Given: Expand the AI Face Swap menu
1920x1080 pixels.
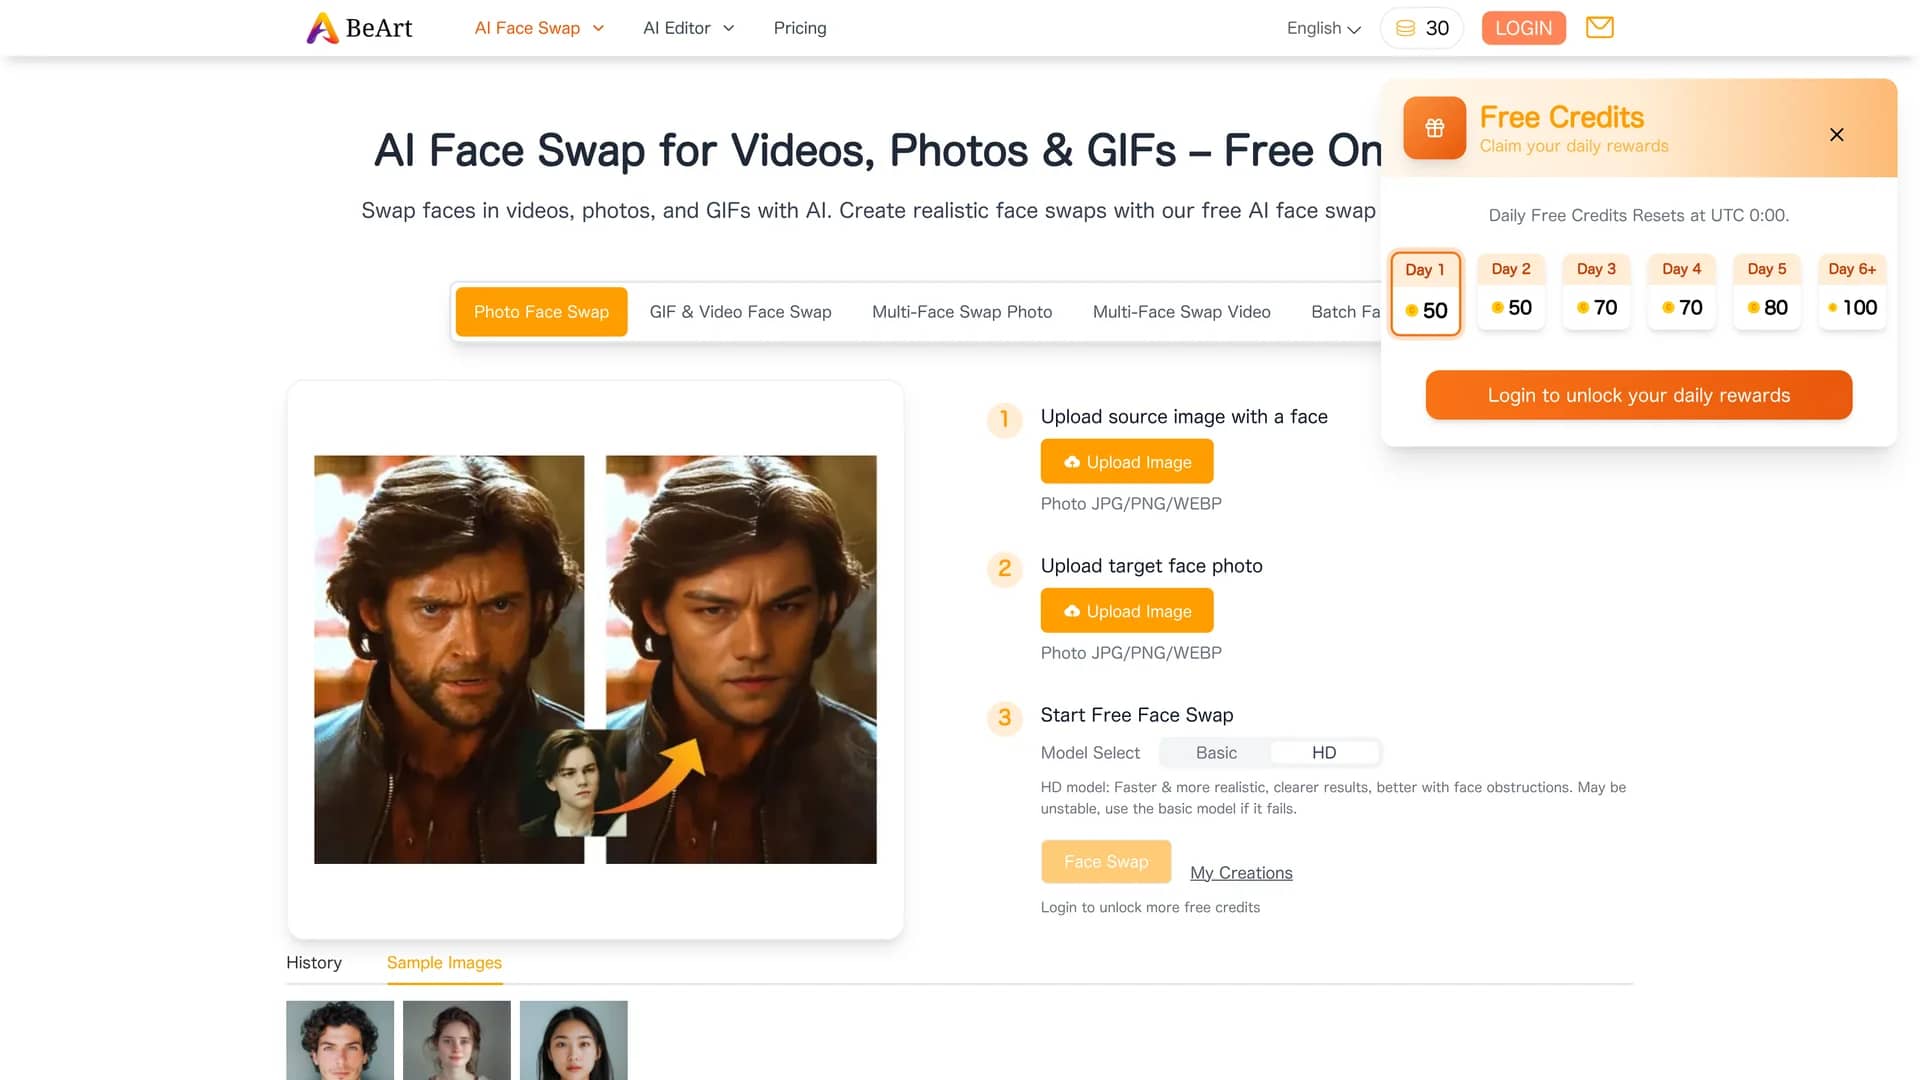Looking at the screenshot, I should tap(539, 28).
